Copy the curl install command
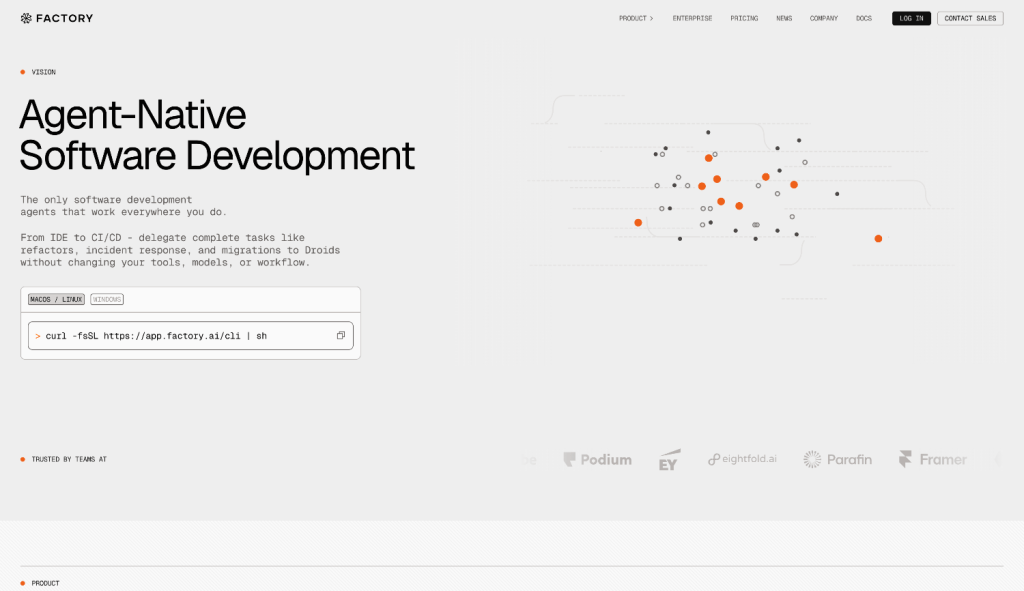Image resolution: width=1024 pixels, height=591 pixels. 340,336
